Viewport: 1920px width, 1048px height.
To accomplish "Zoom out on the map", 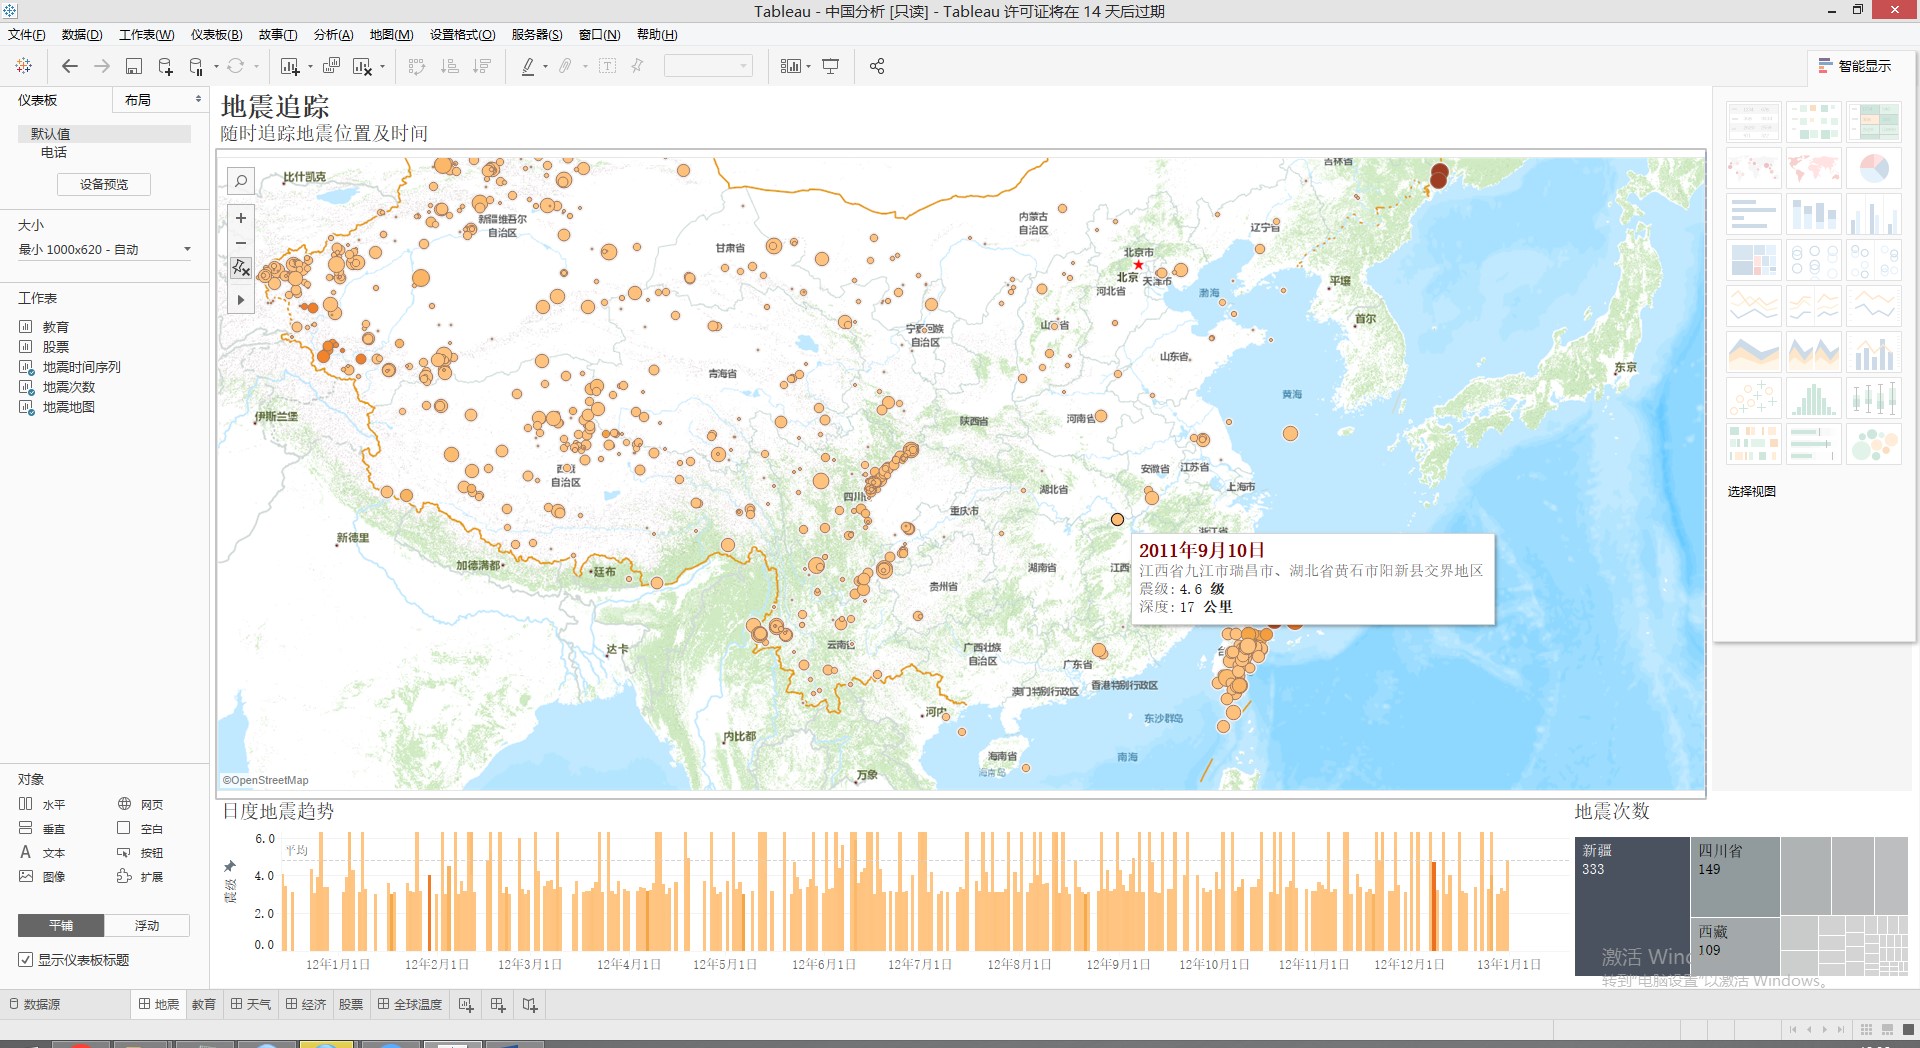I will [x=241, y=243].
